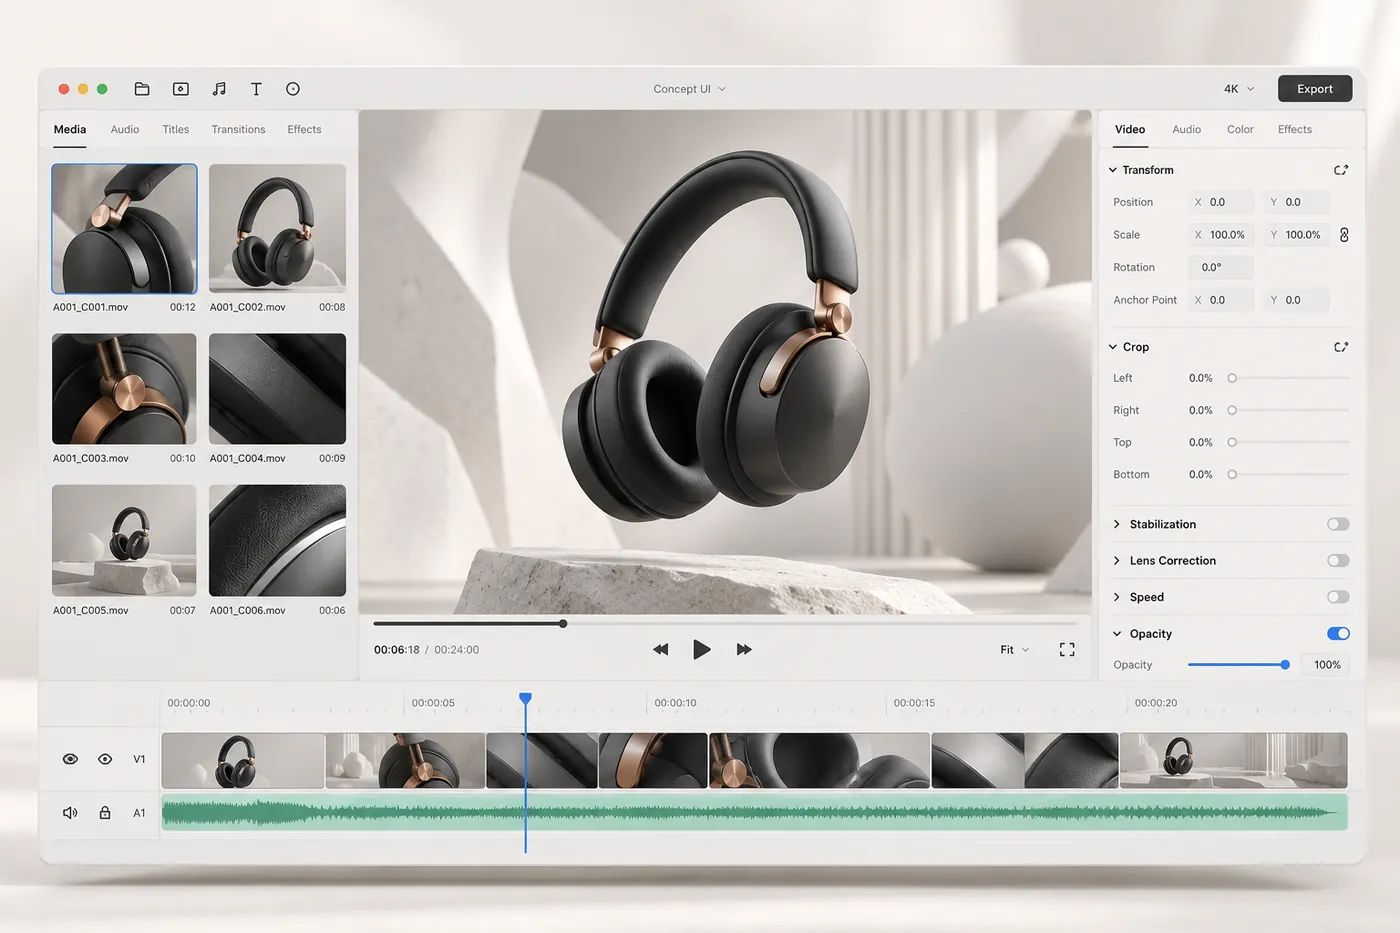Click the camera capture toolbar icon
The image size is (1400, 933).
pos(181,89)
